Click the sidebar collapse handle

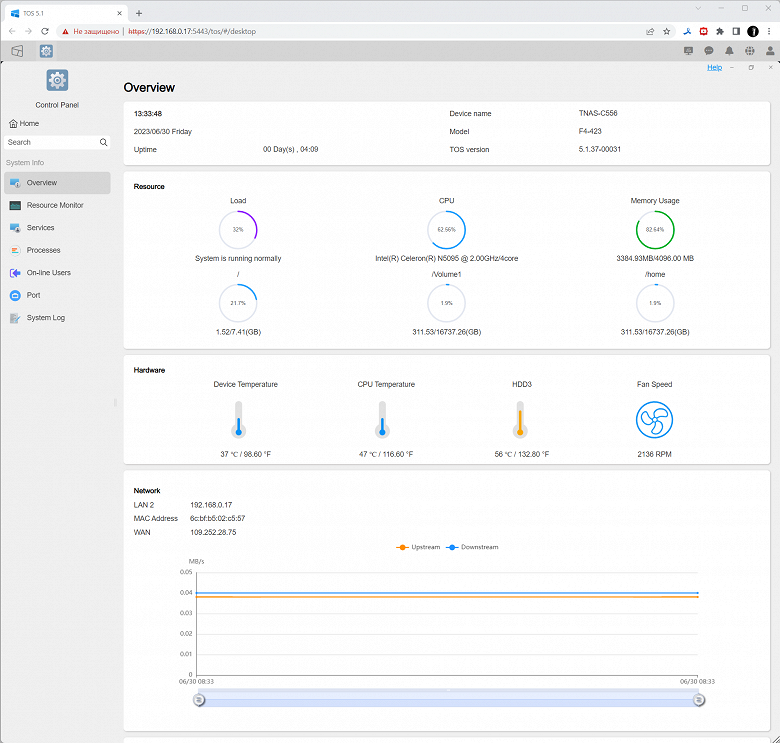(115, 402)
